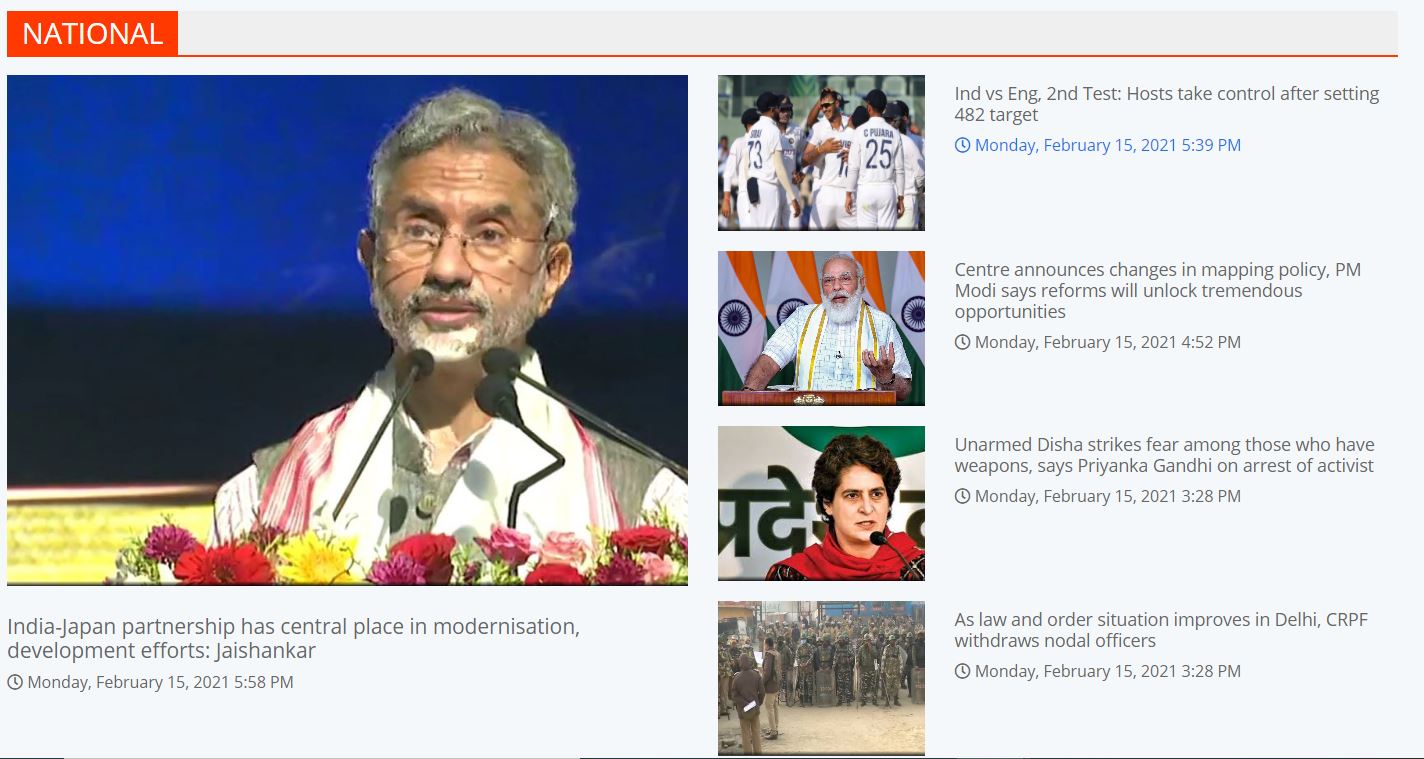Image resolution: width=1424 pixels, height=759 pixels.
Task: Select the Priyanka Gandhi red scarf thumbnail
Action: [x=821, y=503]
